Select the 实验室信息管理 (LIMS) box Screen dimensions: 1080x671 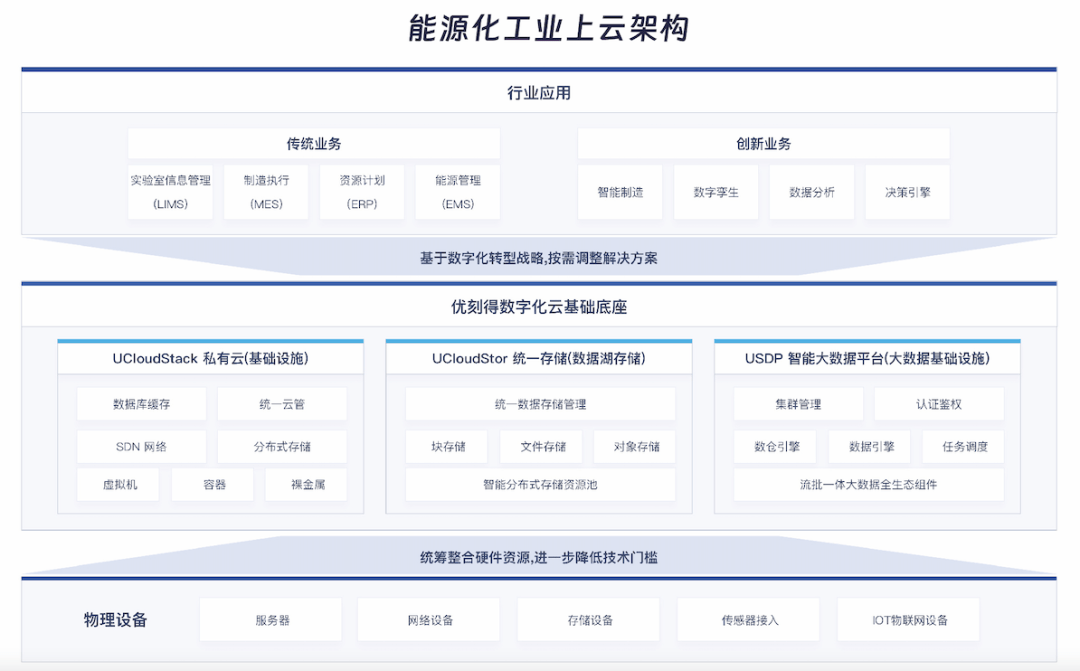point(170,192)
